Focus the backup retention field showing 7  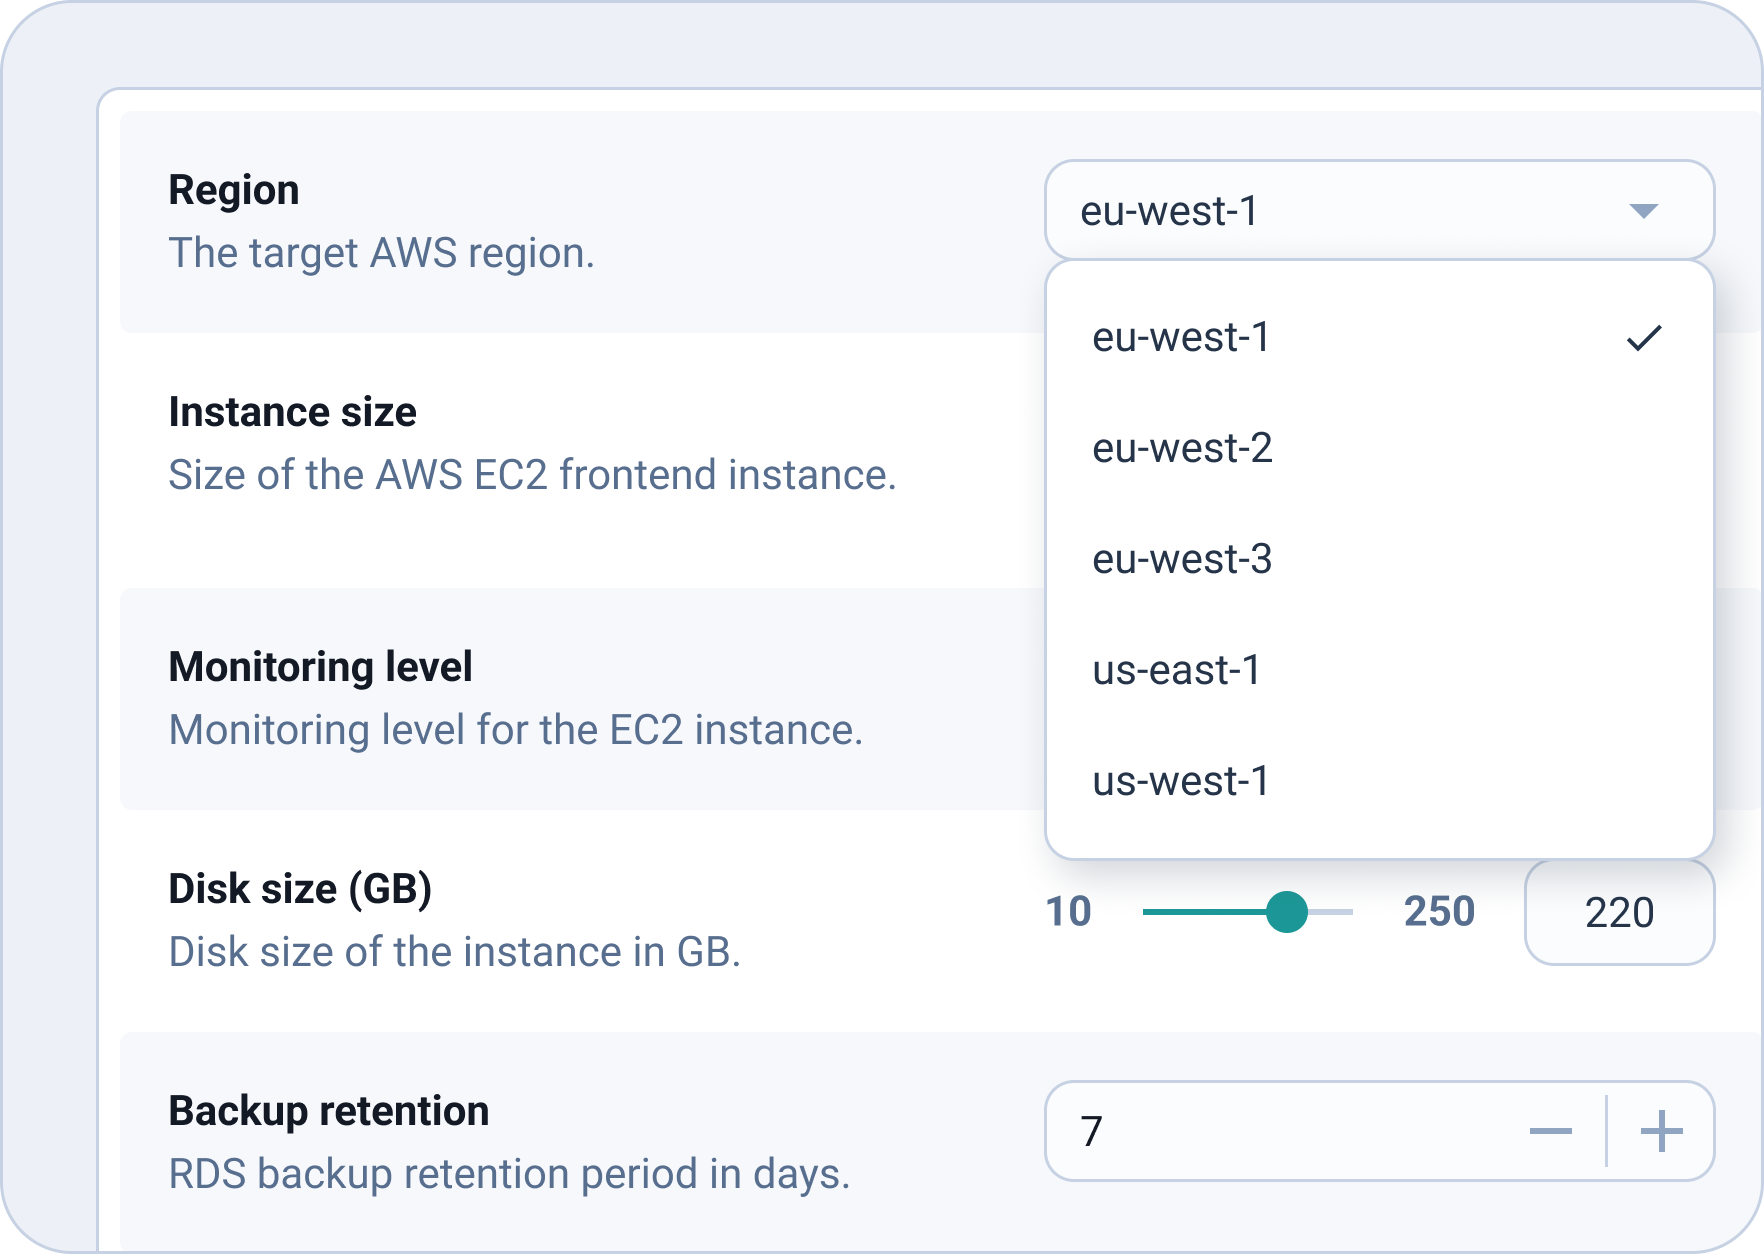point(1282,1131)
